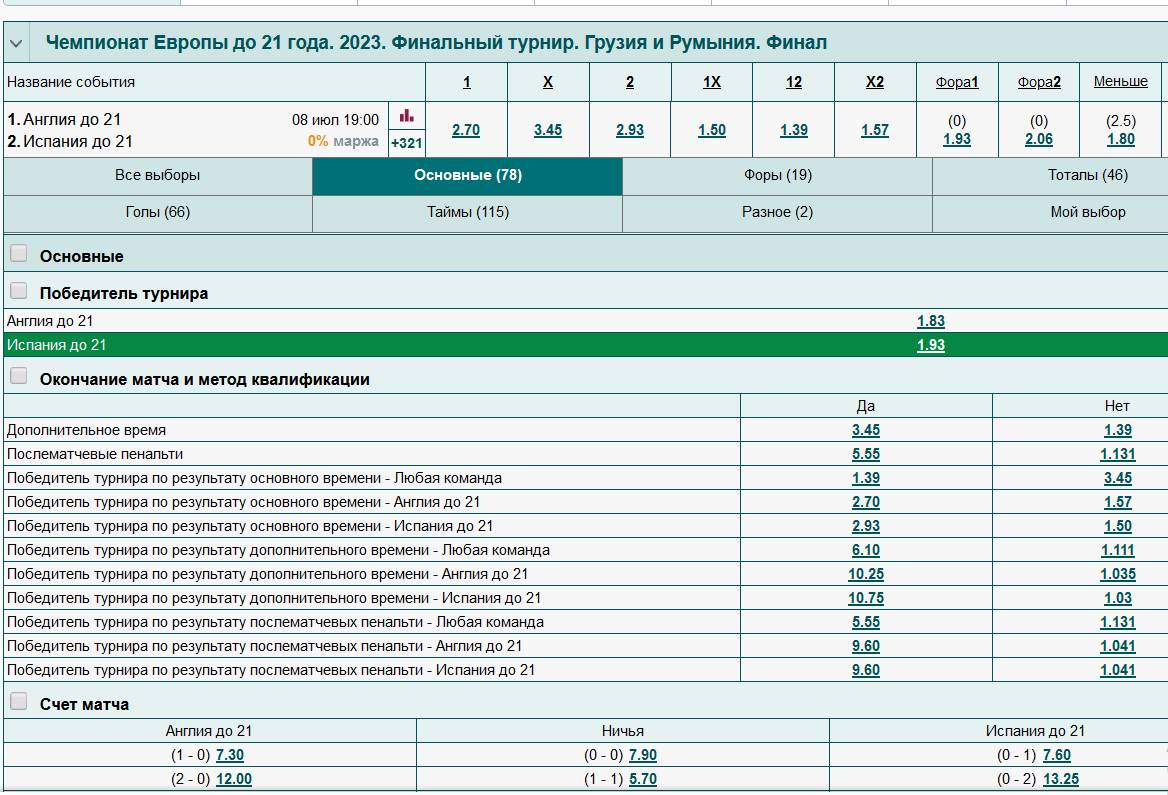Viewport: 1168px width, 795px height.
Task: Open match statistics bar chart icon
Action: [406, 116]
